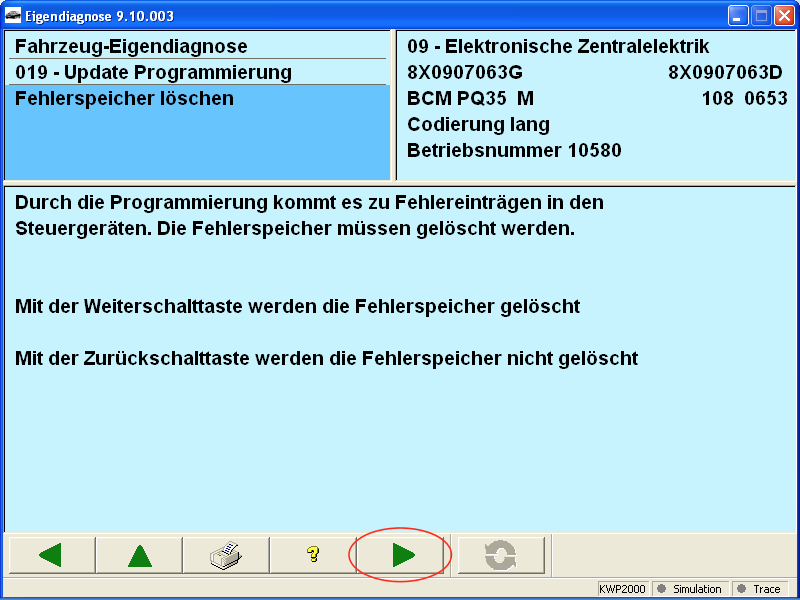The width and height of the screenshot is (800, 600).
Task: Select the 019 - Update Programmierung row
Action: (196, 72)
